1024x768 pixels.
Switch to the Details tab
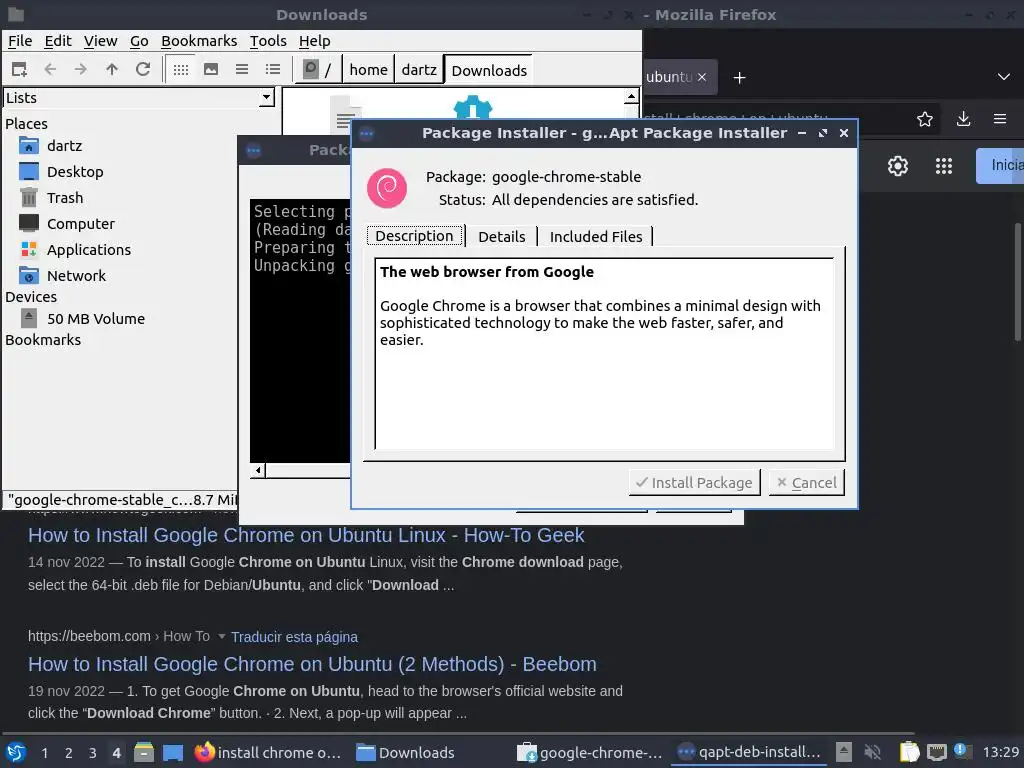coord(502,236)
